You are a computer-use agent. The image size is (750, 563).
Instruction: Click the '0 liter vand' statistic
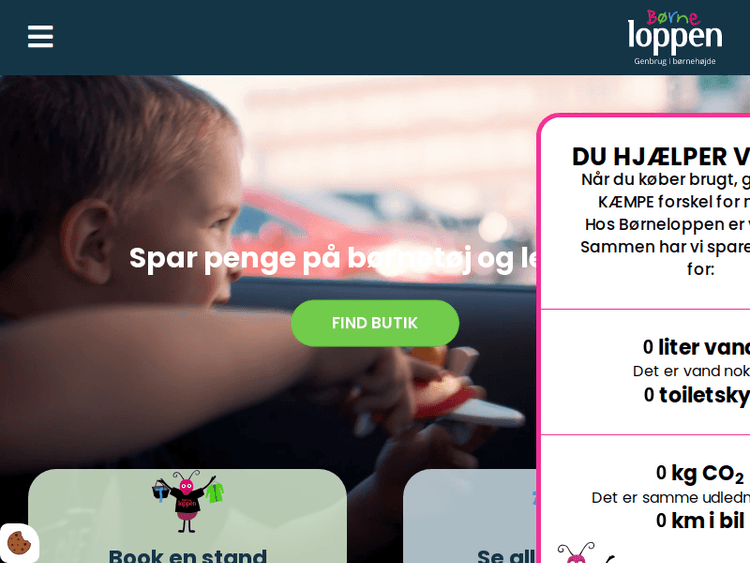click(x=696, y=347)
